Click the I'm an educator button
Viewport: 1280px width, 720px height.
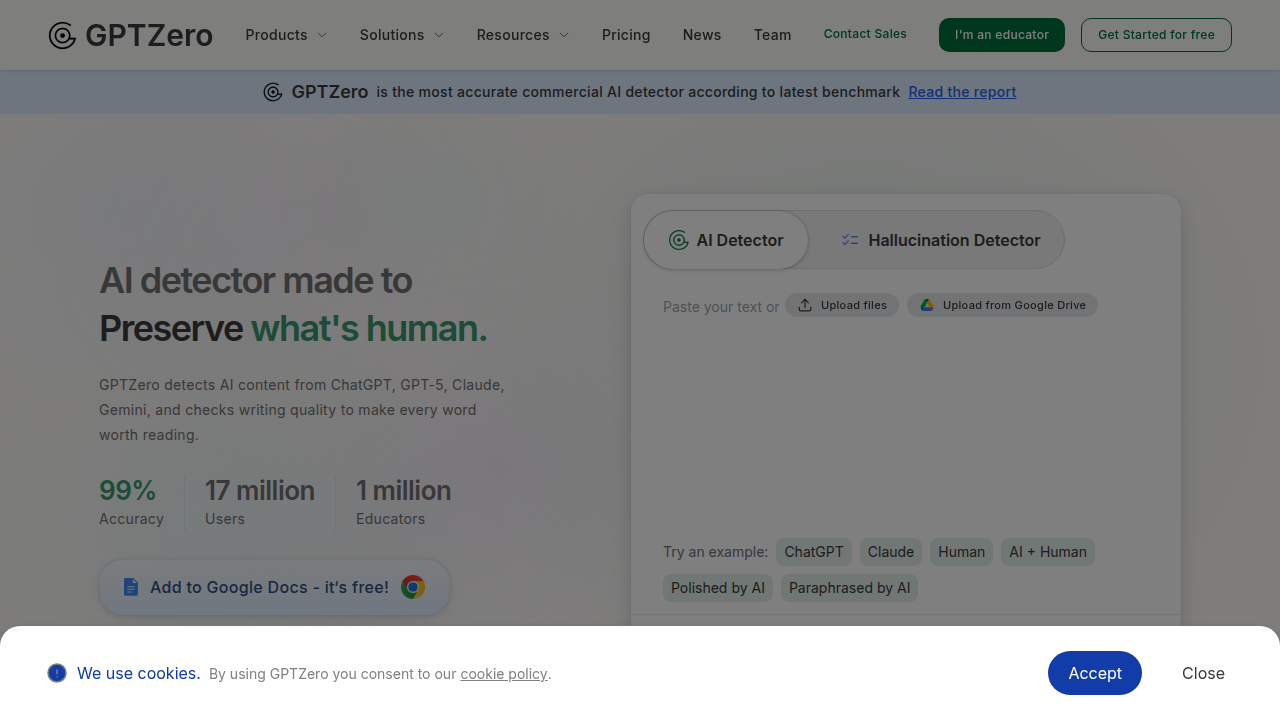[x=1002, y=35]
